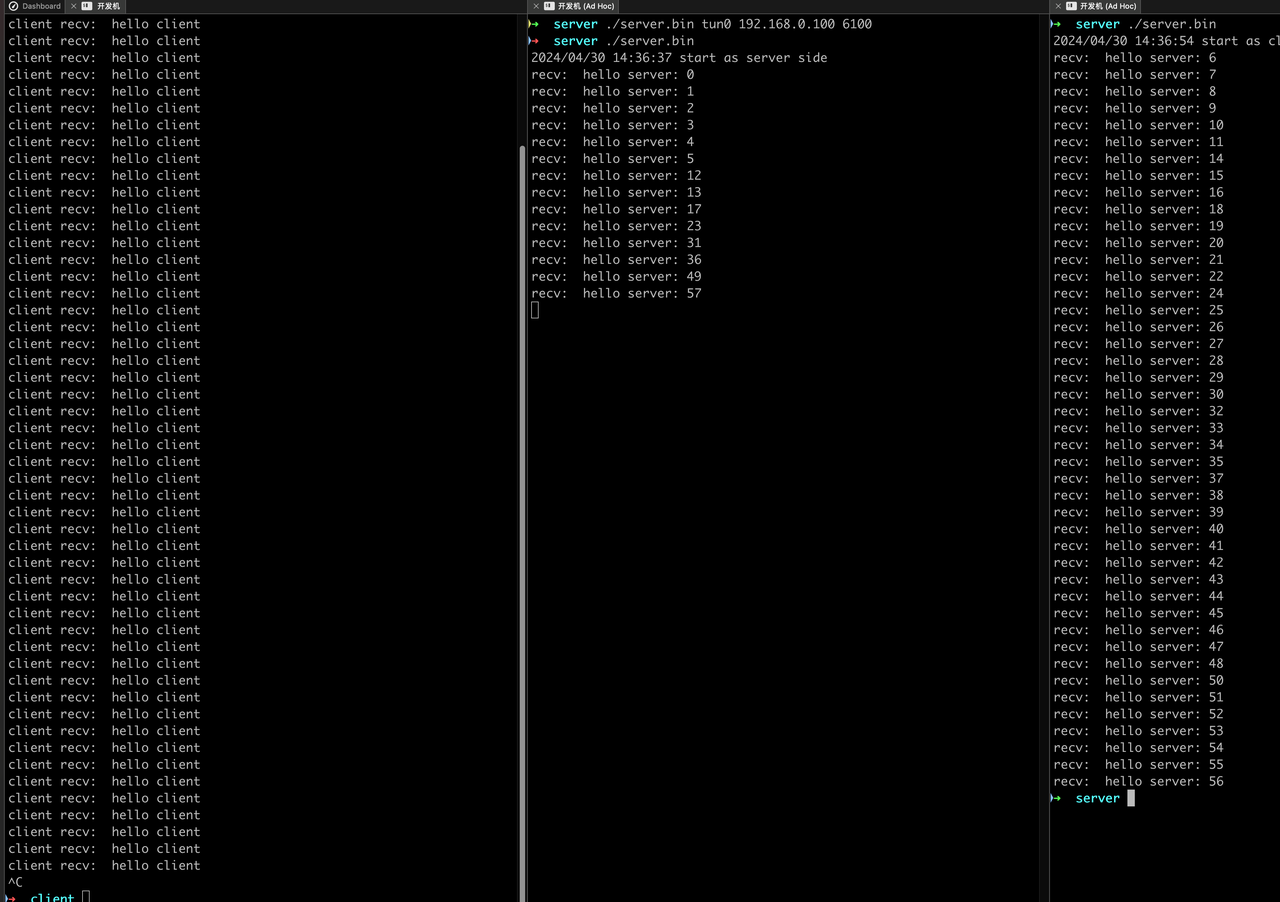
Task: Click the 'hello server: 57' line
Action: [616, 293]
